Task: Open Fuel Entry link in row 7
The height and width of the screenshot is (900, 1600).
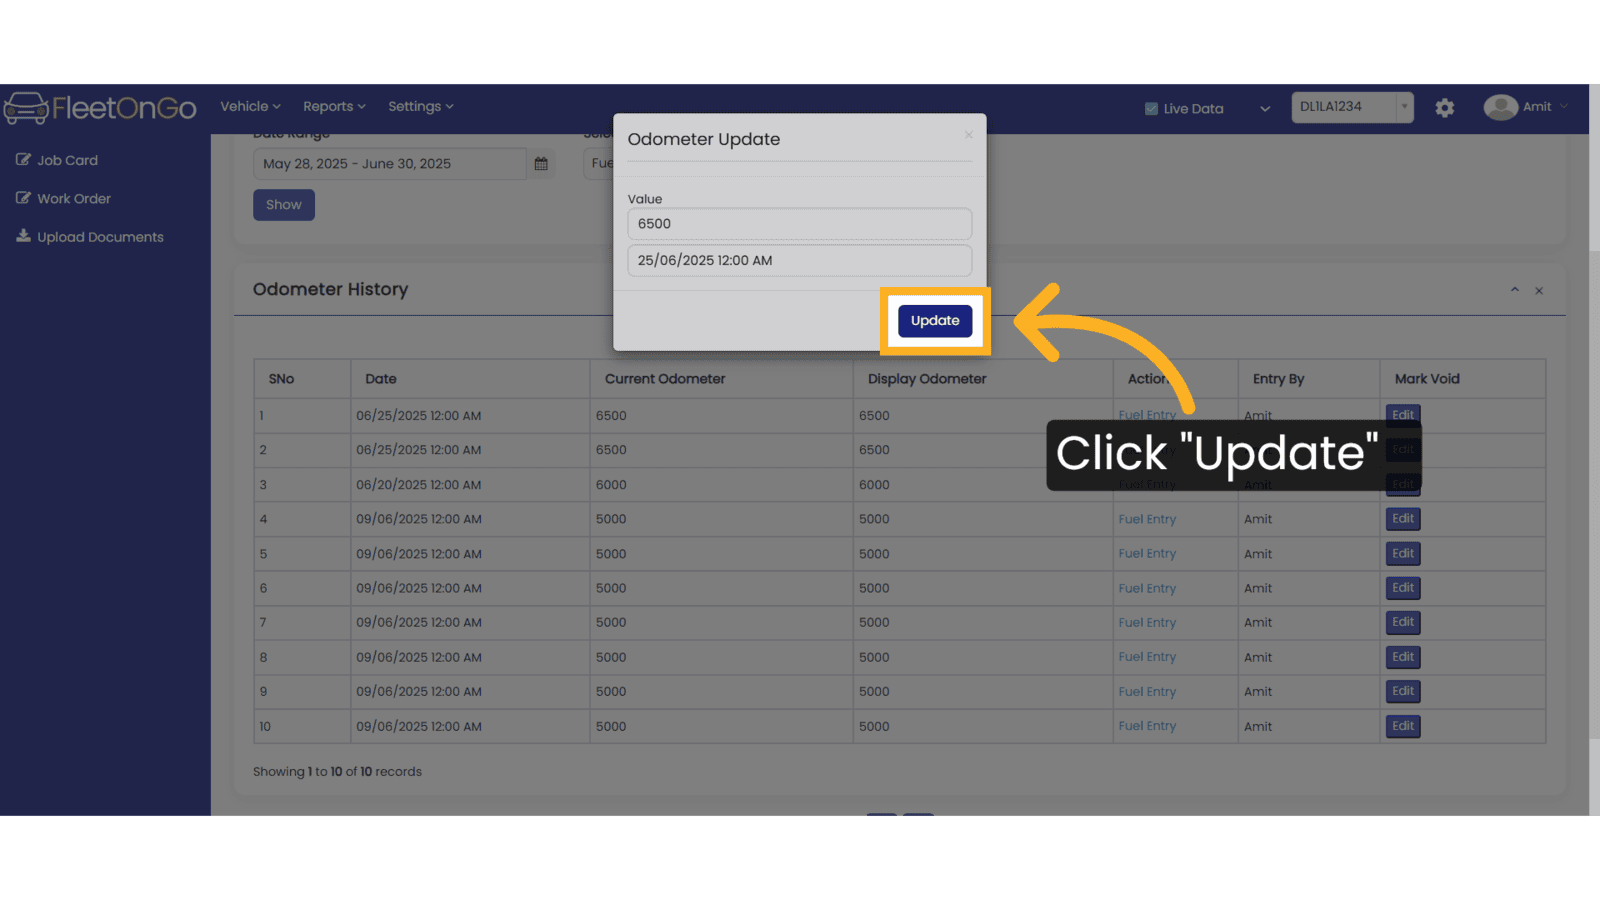Action: pyautogui.click(x=1147, y=622)
